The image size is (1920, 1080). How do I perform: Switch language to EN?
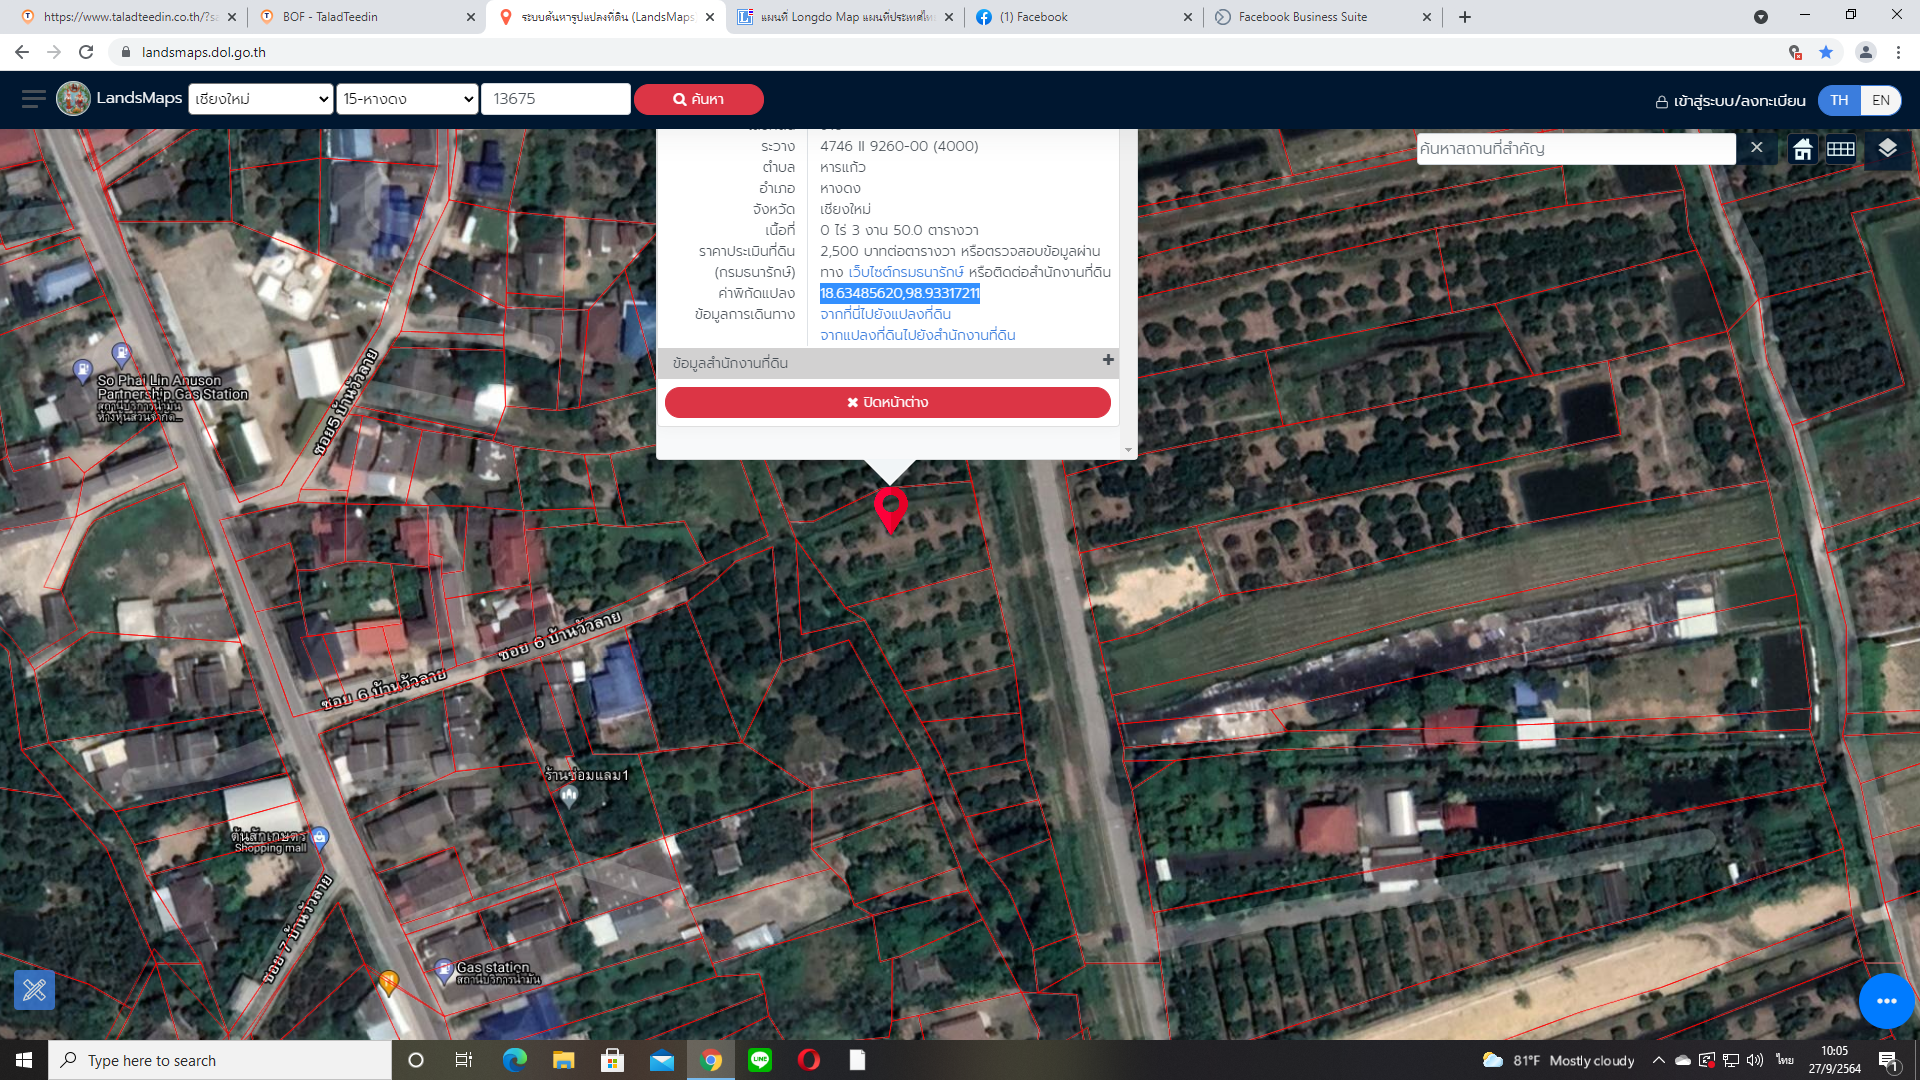(1881, 100)
